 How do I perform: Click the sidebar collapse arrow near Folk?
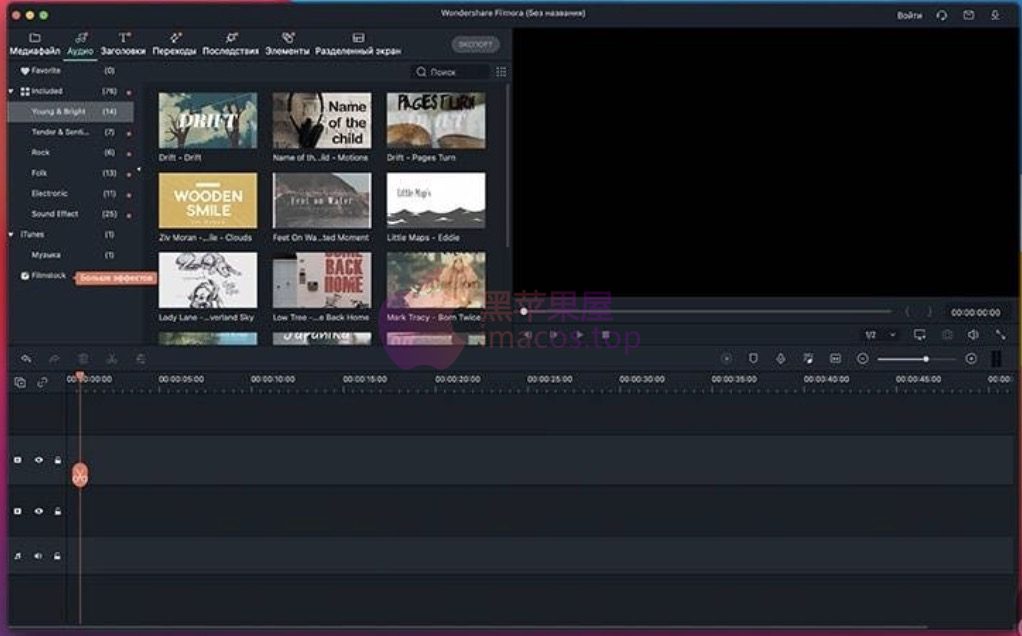(138, 169)
